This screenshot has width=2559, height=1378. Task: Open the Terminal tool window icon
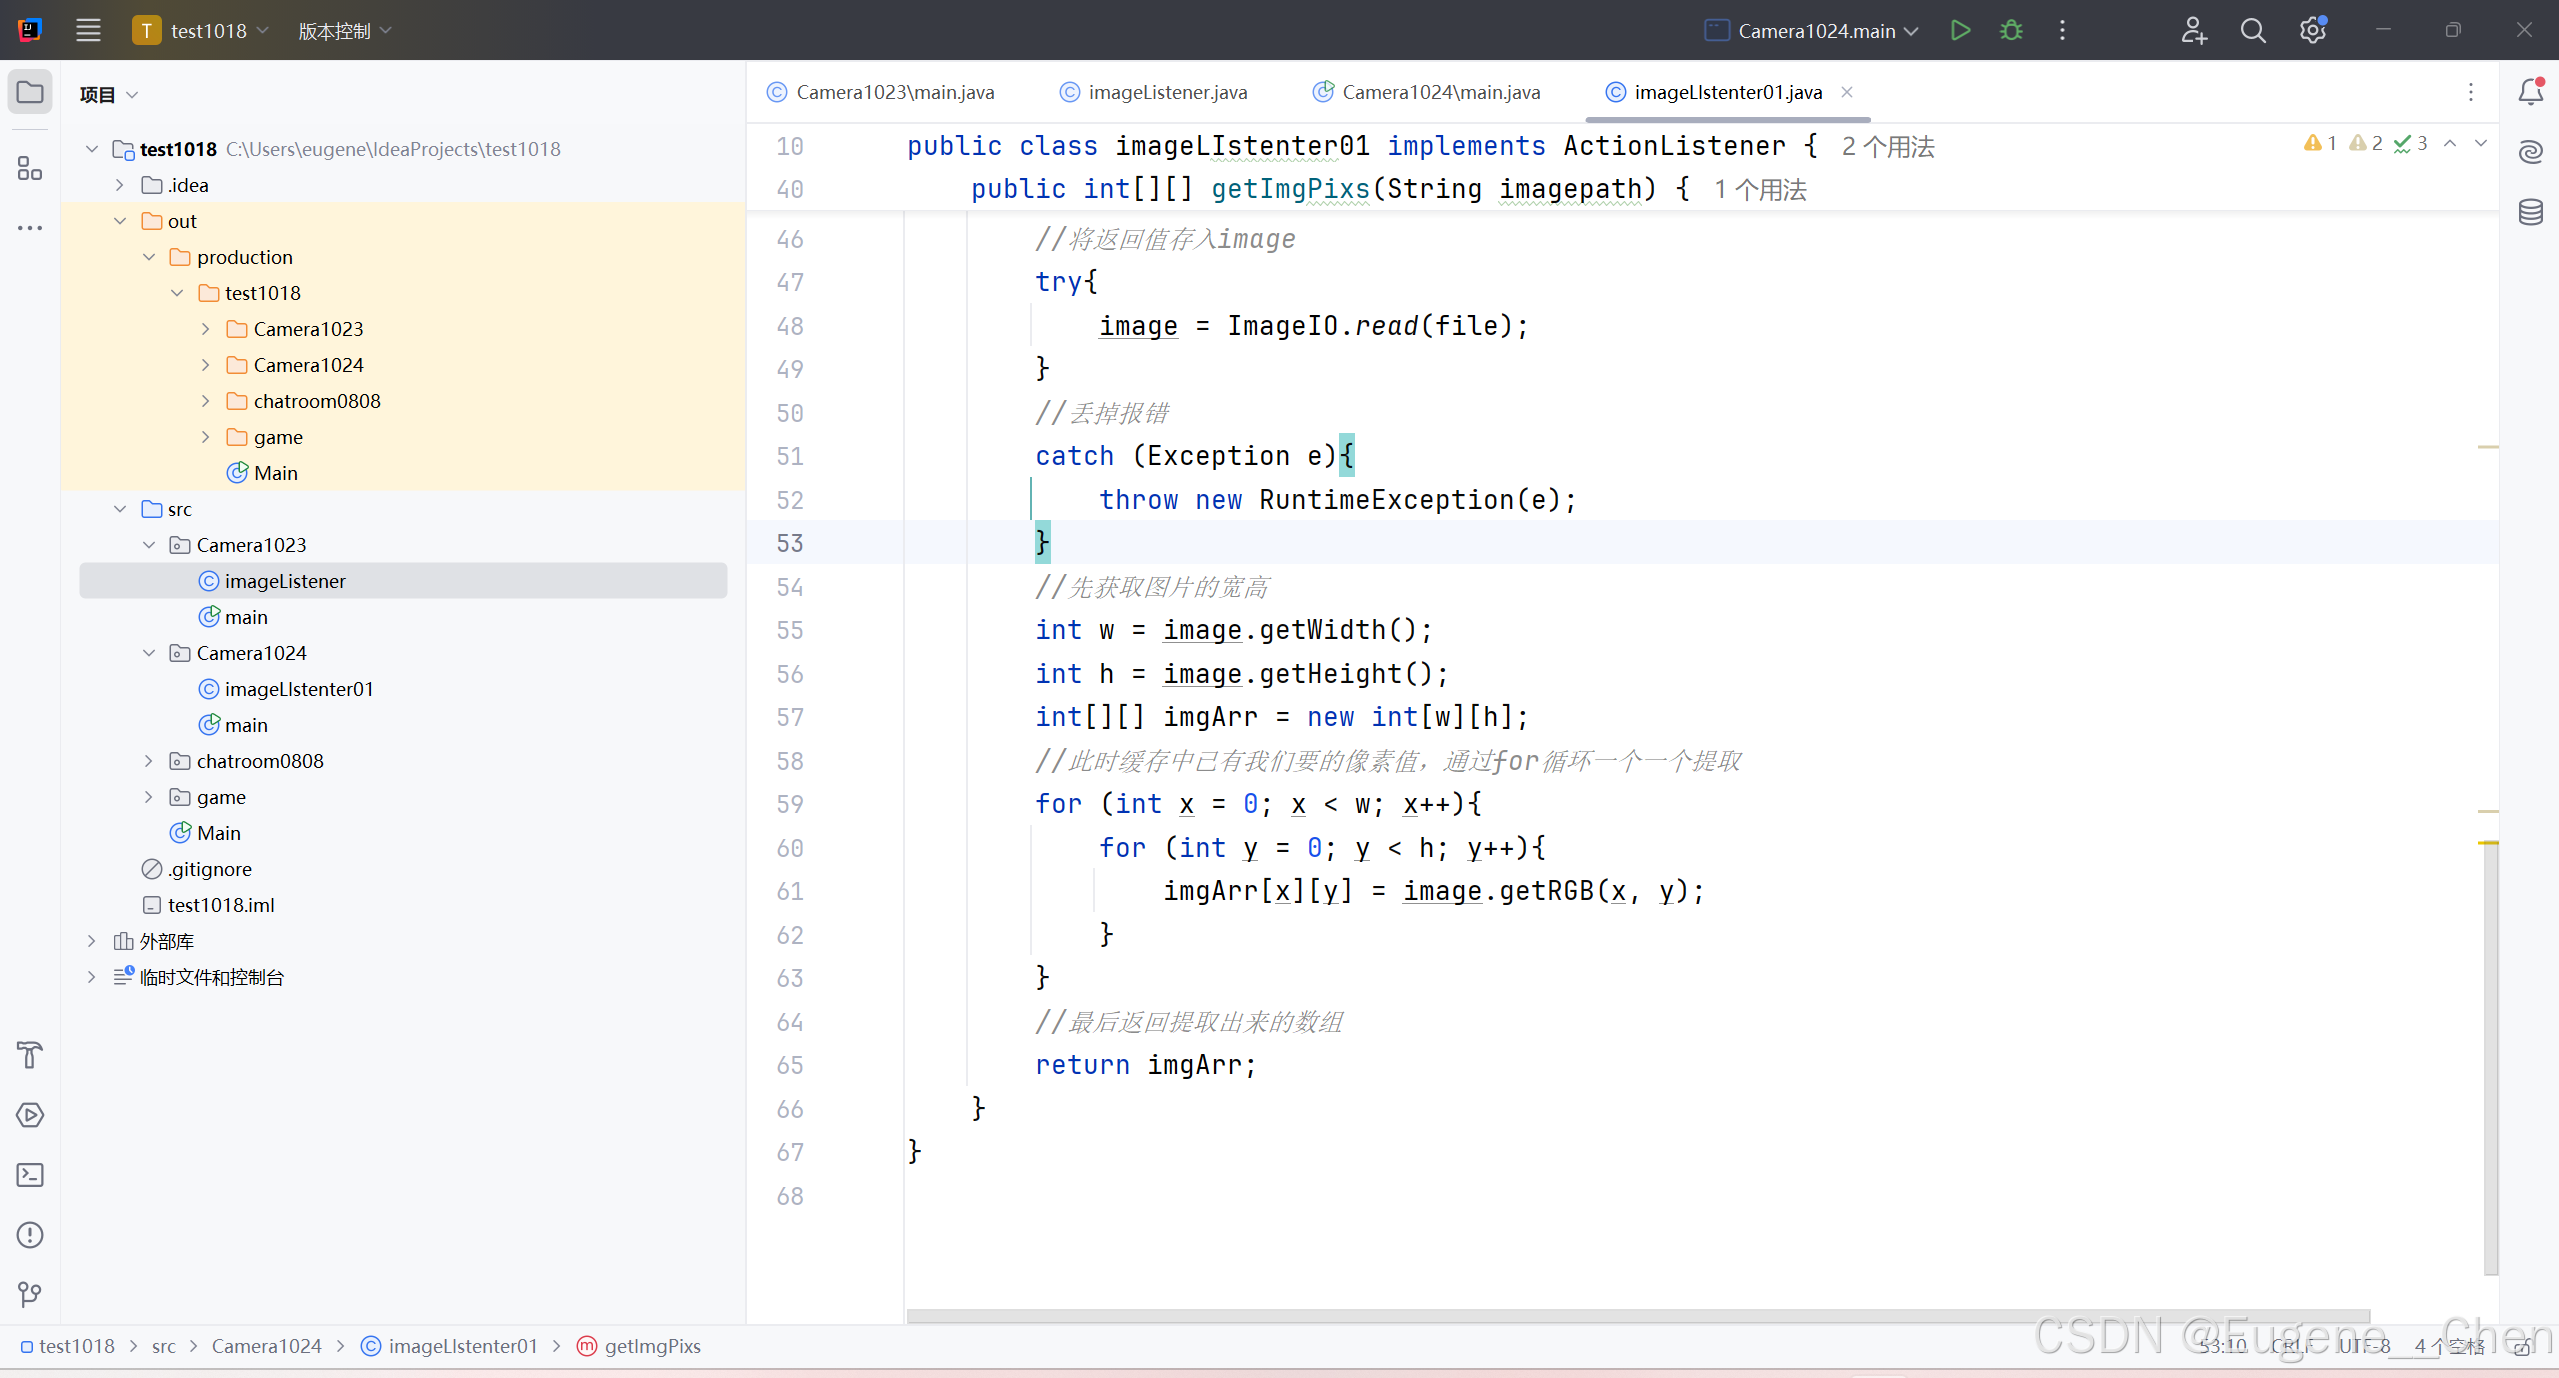pyautogui.click(x=30, y=1175)
